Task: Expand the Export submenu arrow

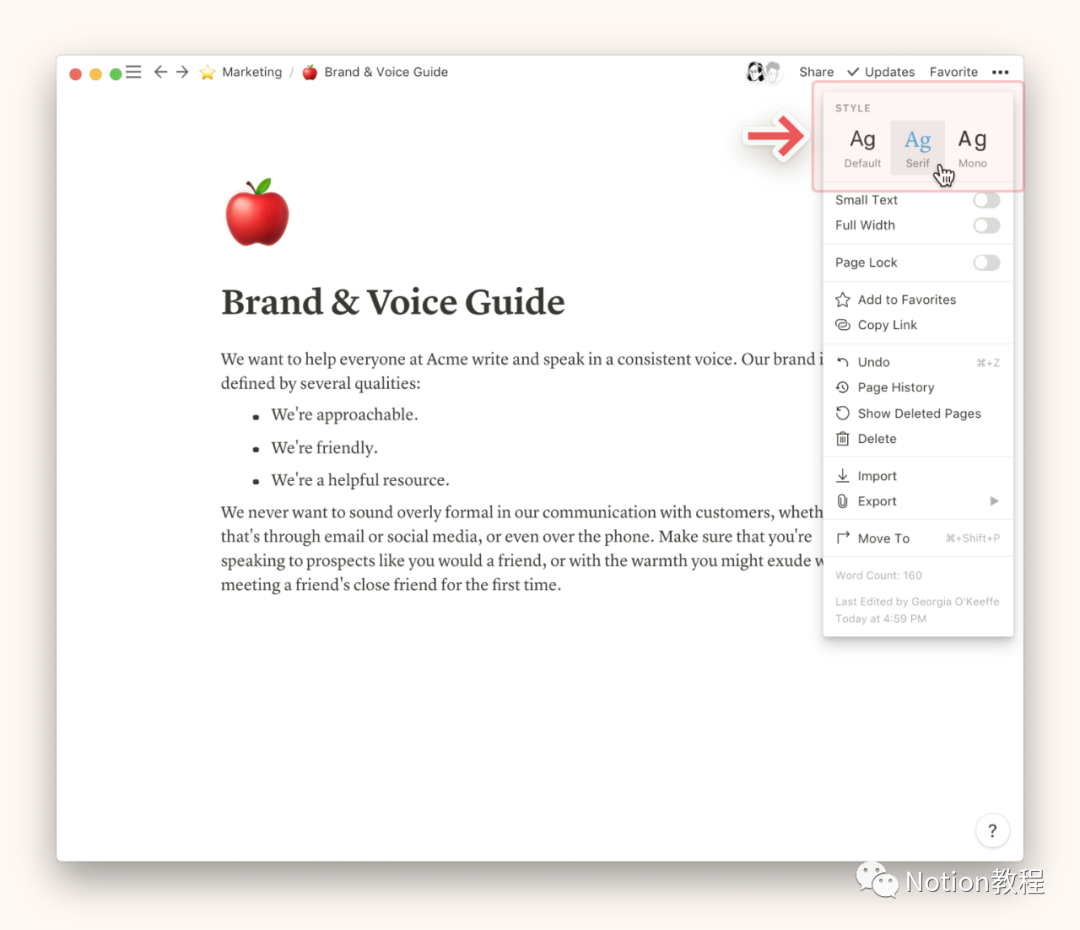Action: click(994, 501)
